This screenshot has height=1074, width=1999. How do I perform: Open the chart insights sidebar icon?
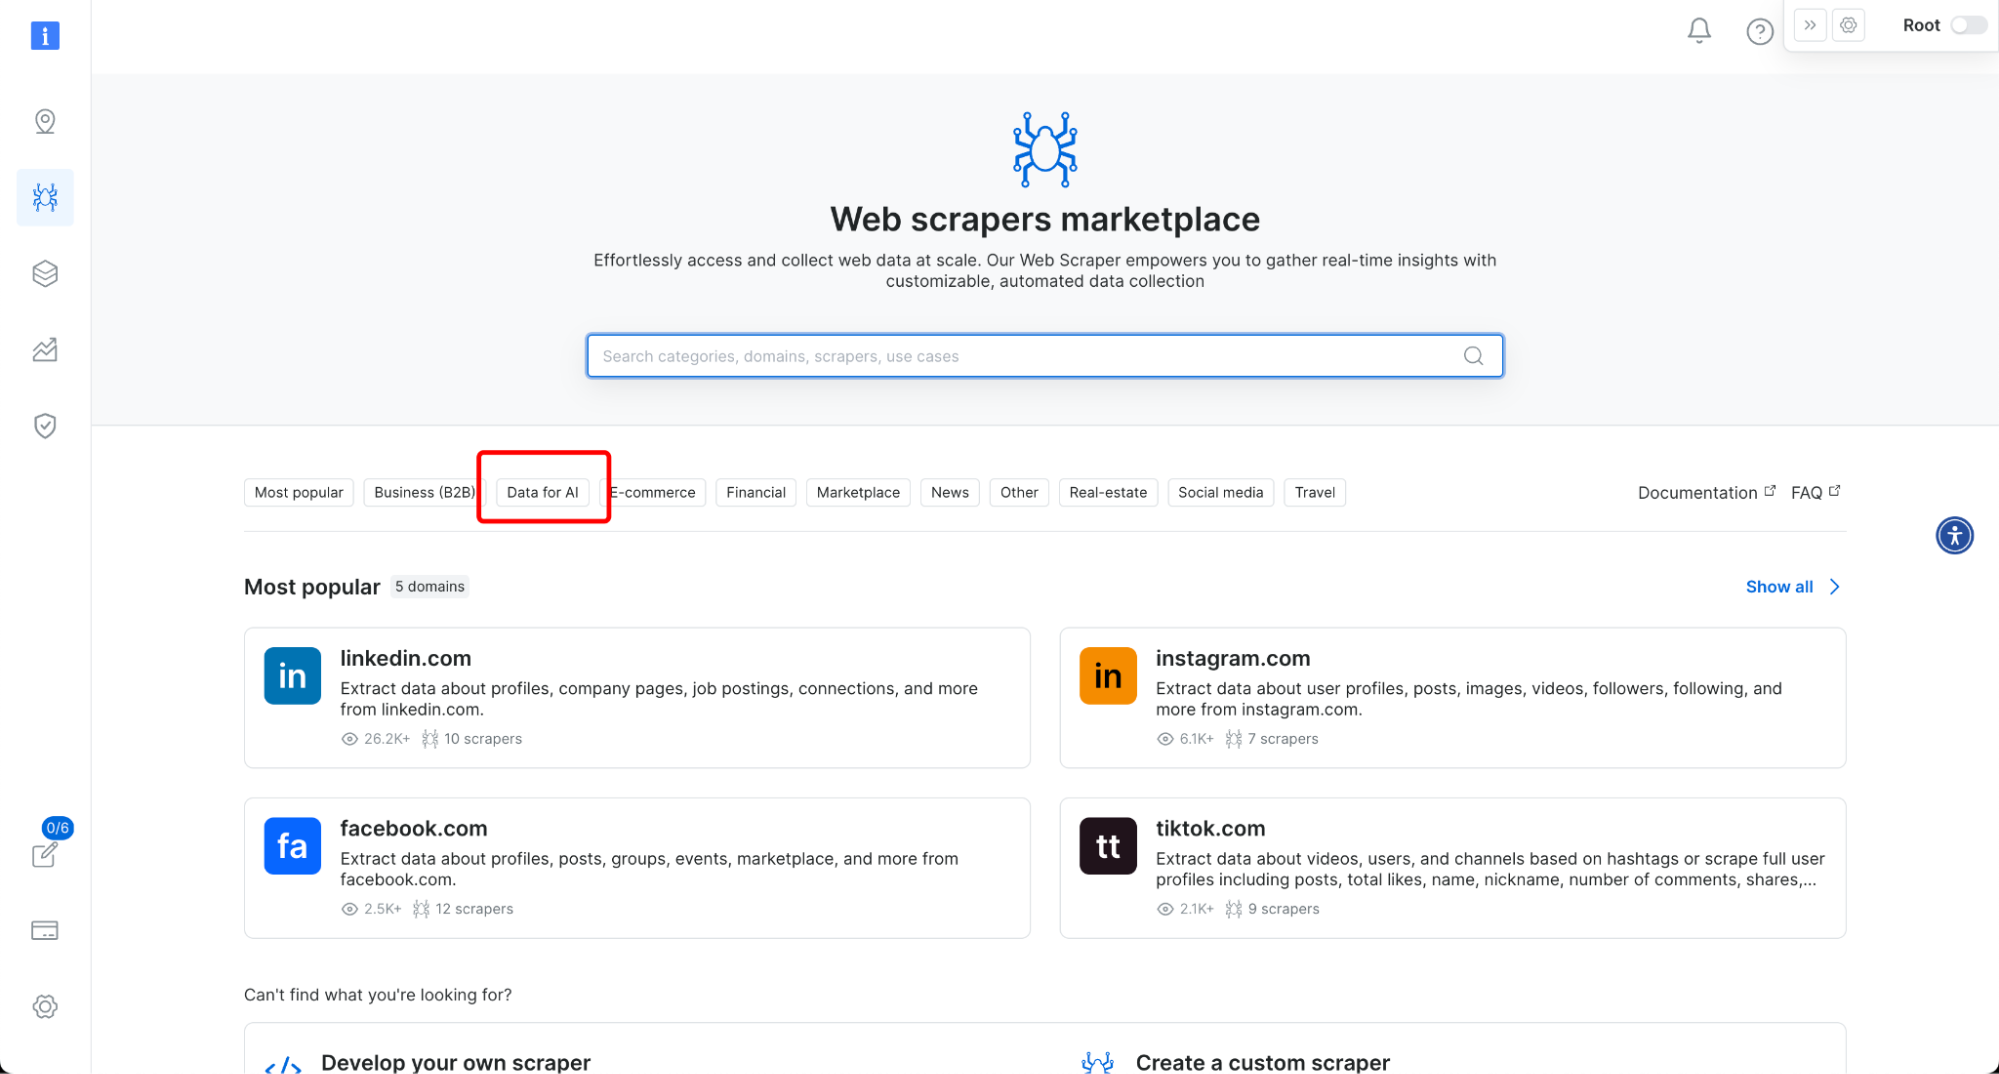click(x=45, y=350)
